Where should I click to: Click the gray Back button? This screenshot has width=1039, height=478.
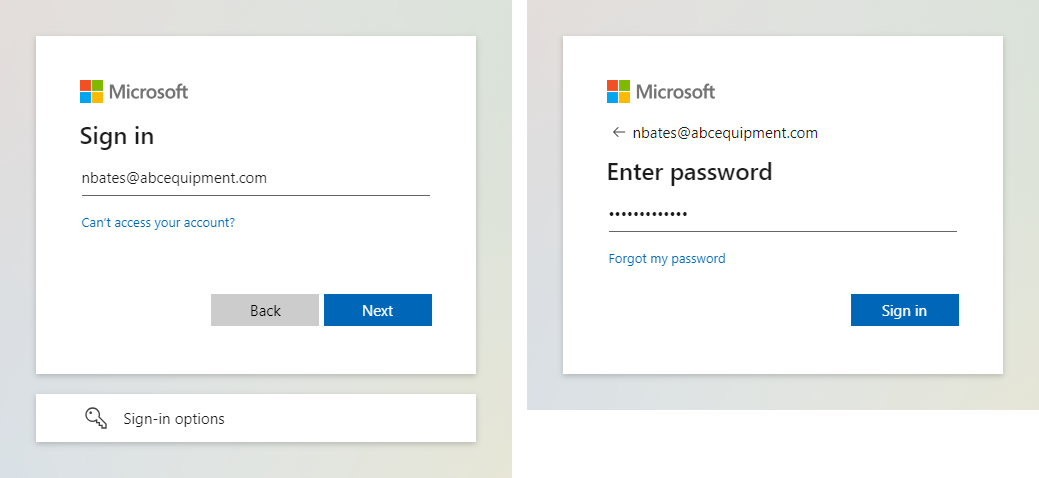coord(265,310)
